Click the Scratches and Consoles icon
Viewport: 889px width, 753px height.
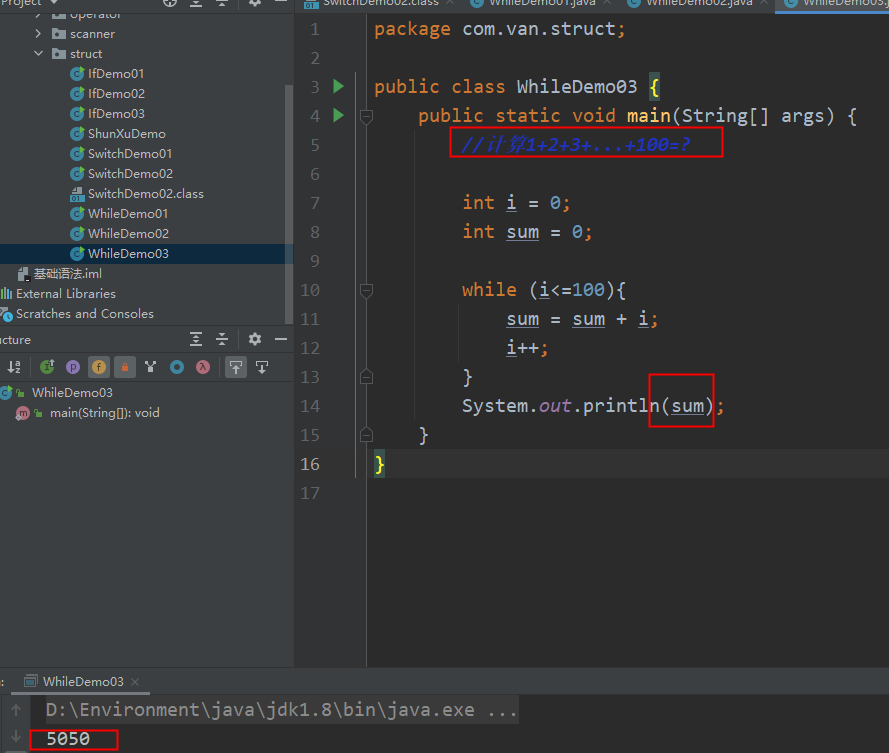[x=6, y=314]
